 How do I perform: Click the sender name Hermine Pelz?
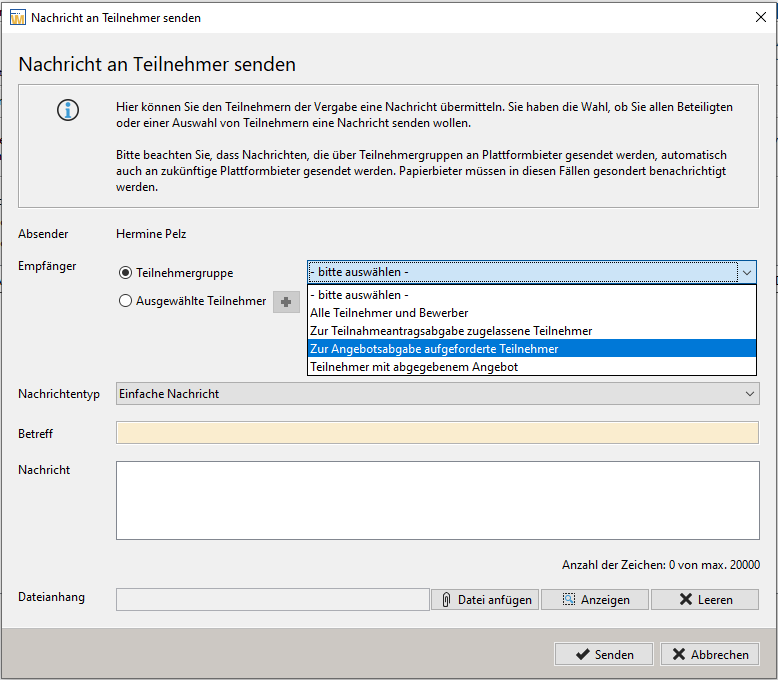[151, 234]
